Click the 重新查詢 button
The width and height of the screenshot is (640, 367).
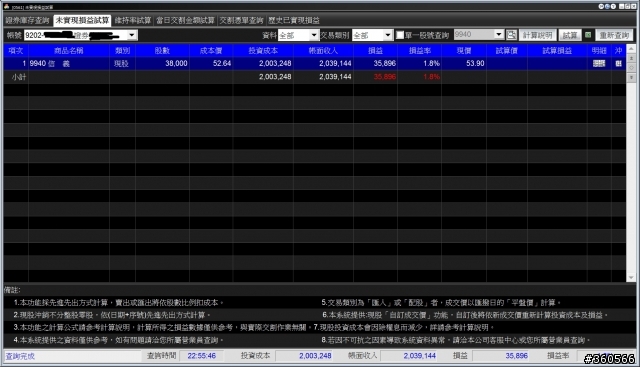pyautogui.click(x=614, y=35)
